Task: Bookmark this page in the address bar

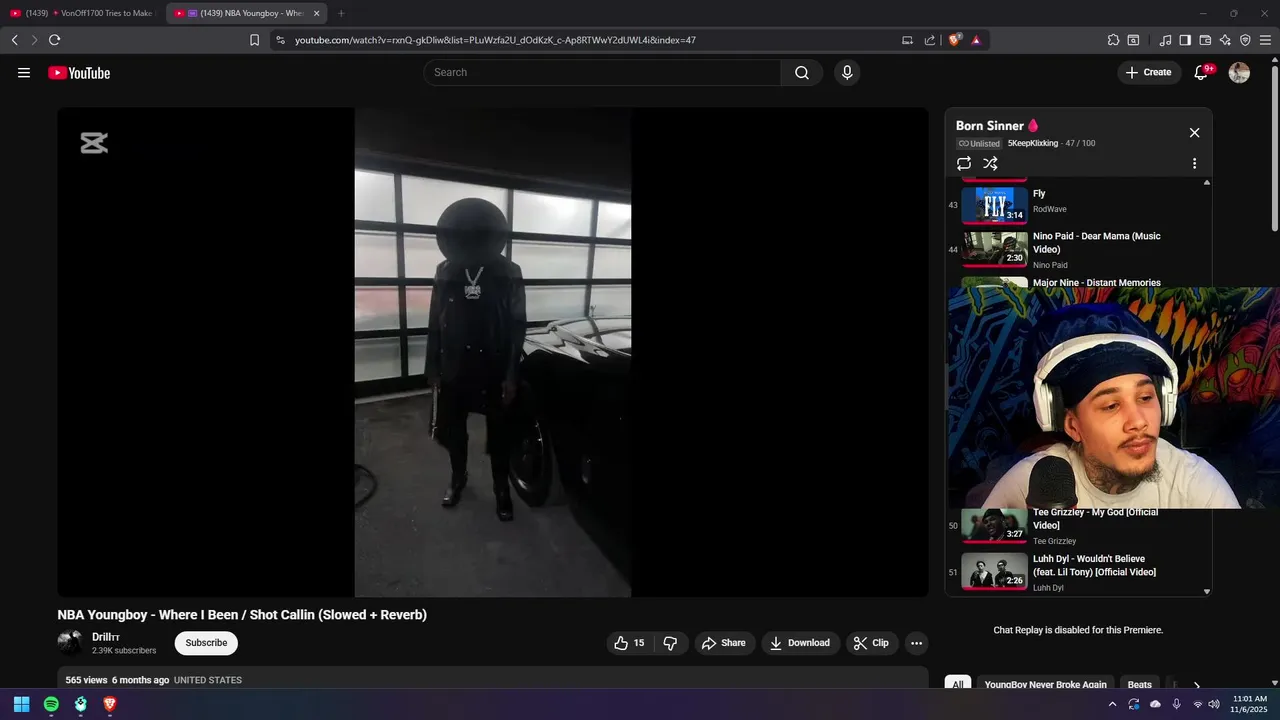Action: click(x=254, y=40)
